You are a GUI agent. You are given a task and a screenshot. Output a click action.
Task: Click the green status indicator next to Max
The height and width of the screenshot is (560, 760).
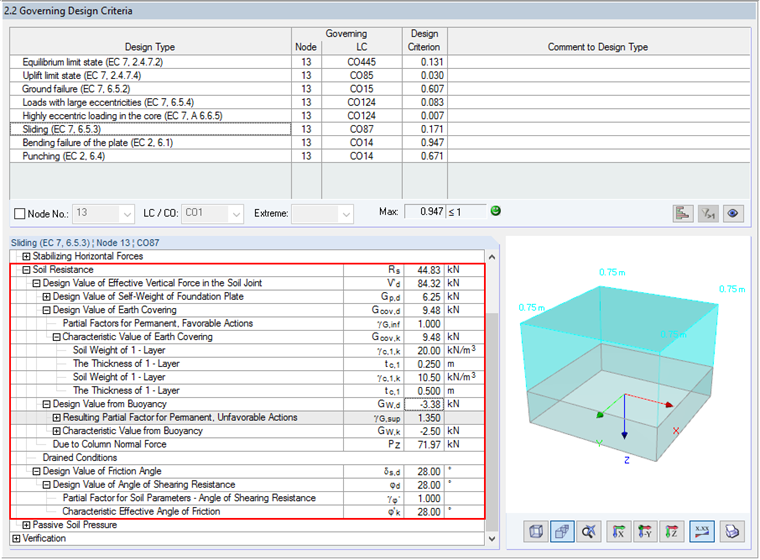pyautogui.click(x=495, y=211)
